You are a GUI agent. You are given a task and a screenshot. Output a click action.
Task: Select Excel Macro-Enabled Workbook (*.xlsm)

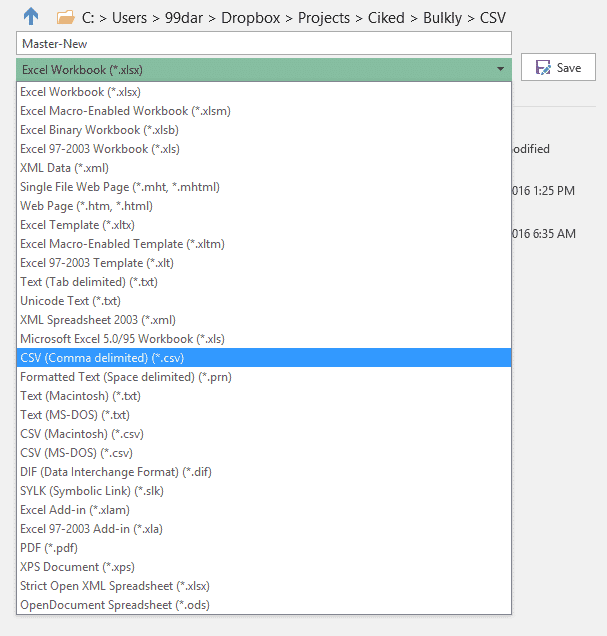point(264,111)
